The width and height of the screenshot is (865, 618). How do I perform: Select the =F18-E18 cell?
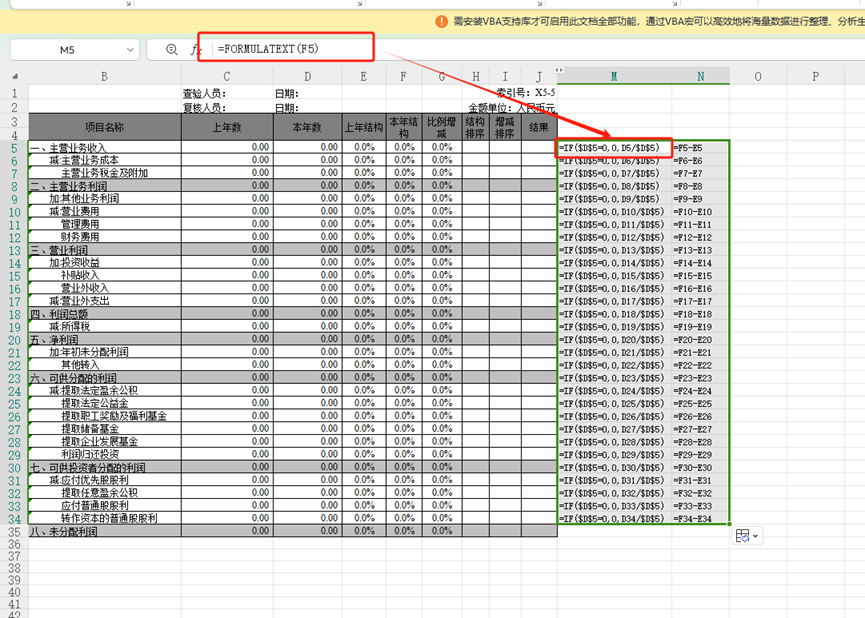coord(701,314)
